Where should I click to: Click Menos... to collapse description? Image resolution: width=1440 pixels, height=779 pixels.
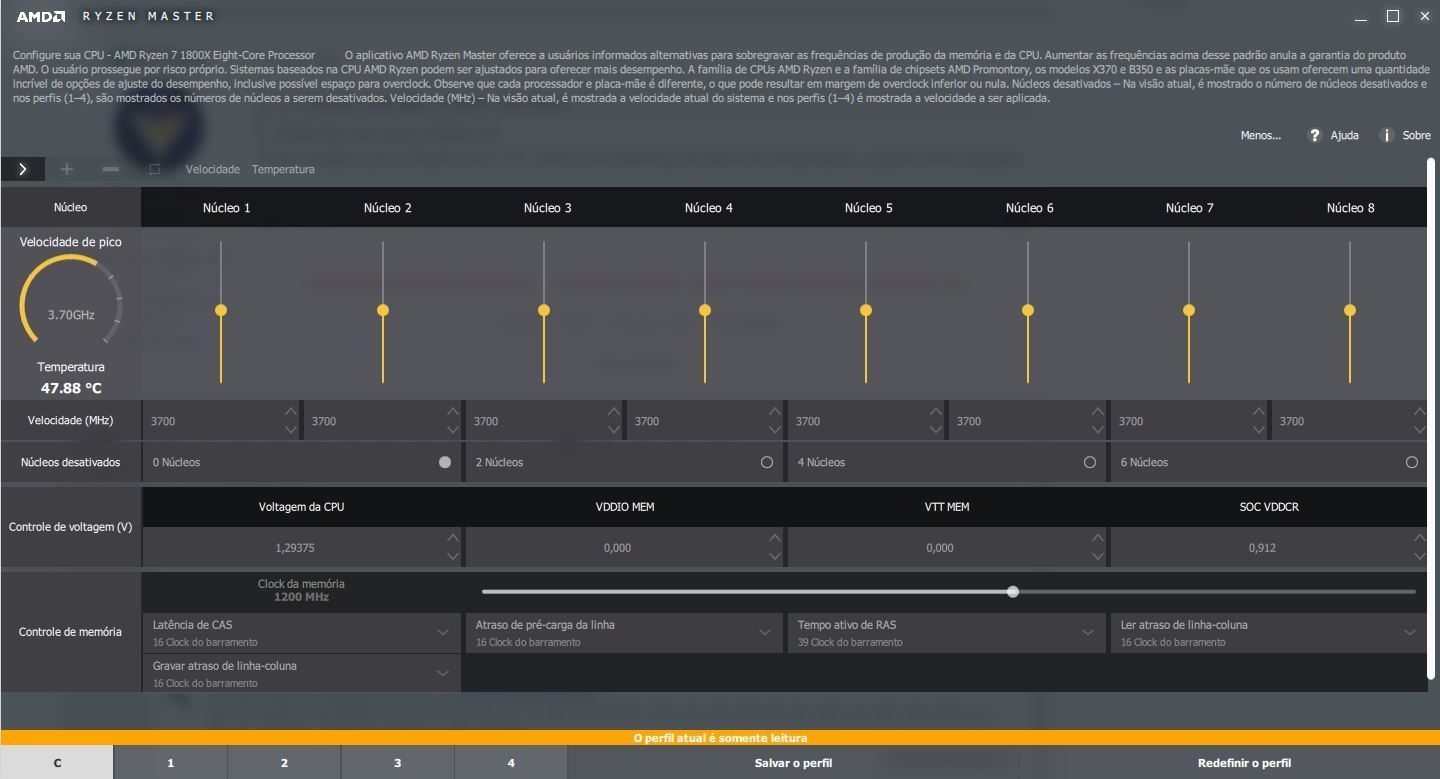pyautogui.click(x=1260, y=135)
